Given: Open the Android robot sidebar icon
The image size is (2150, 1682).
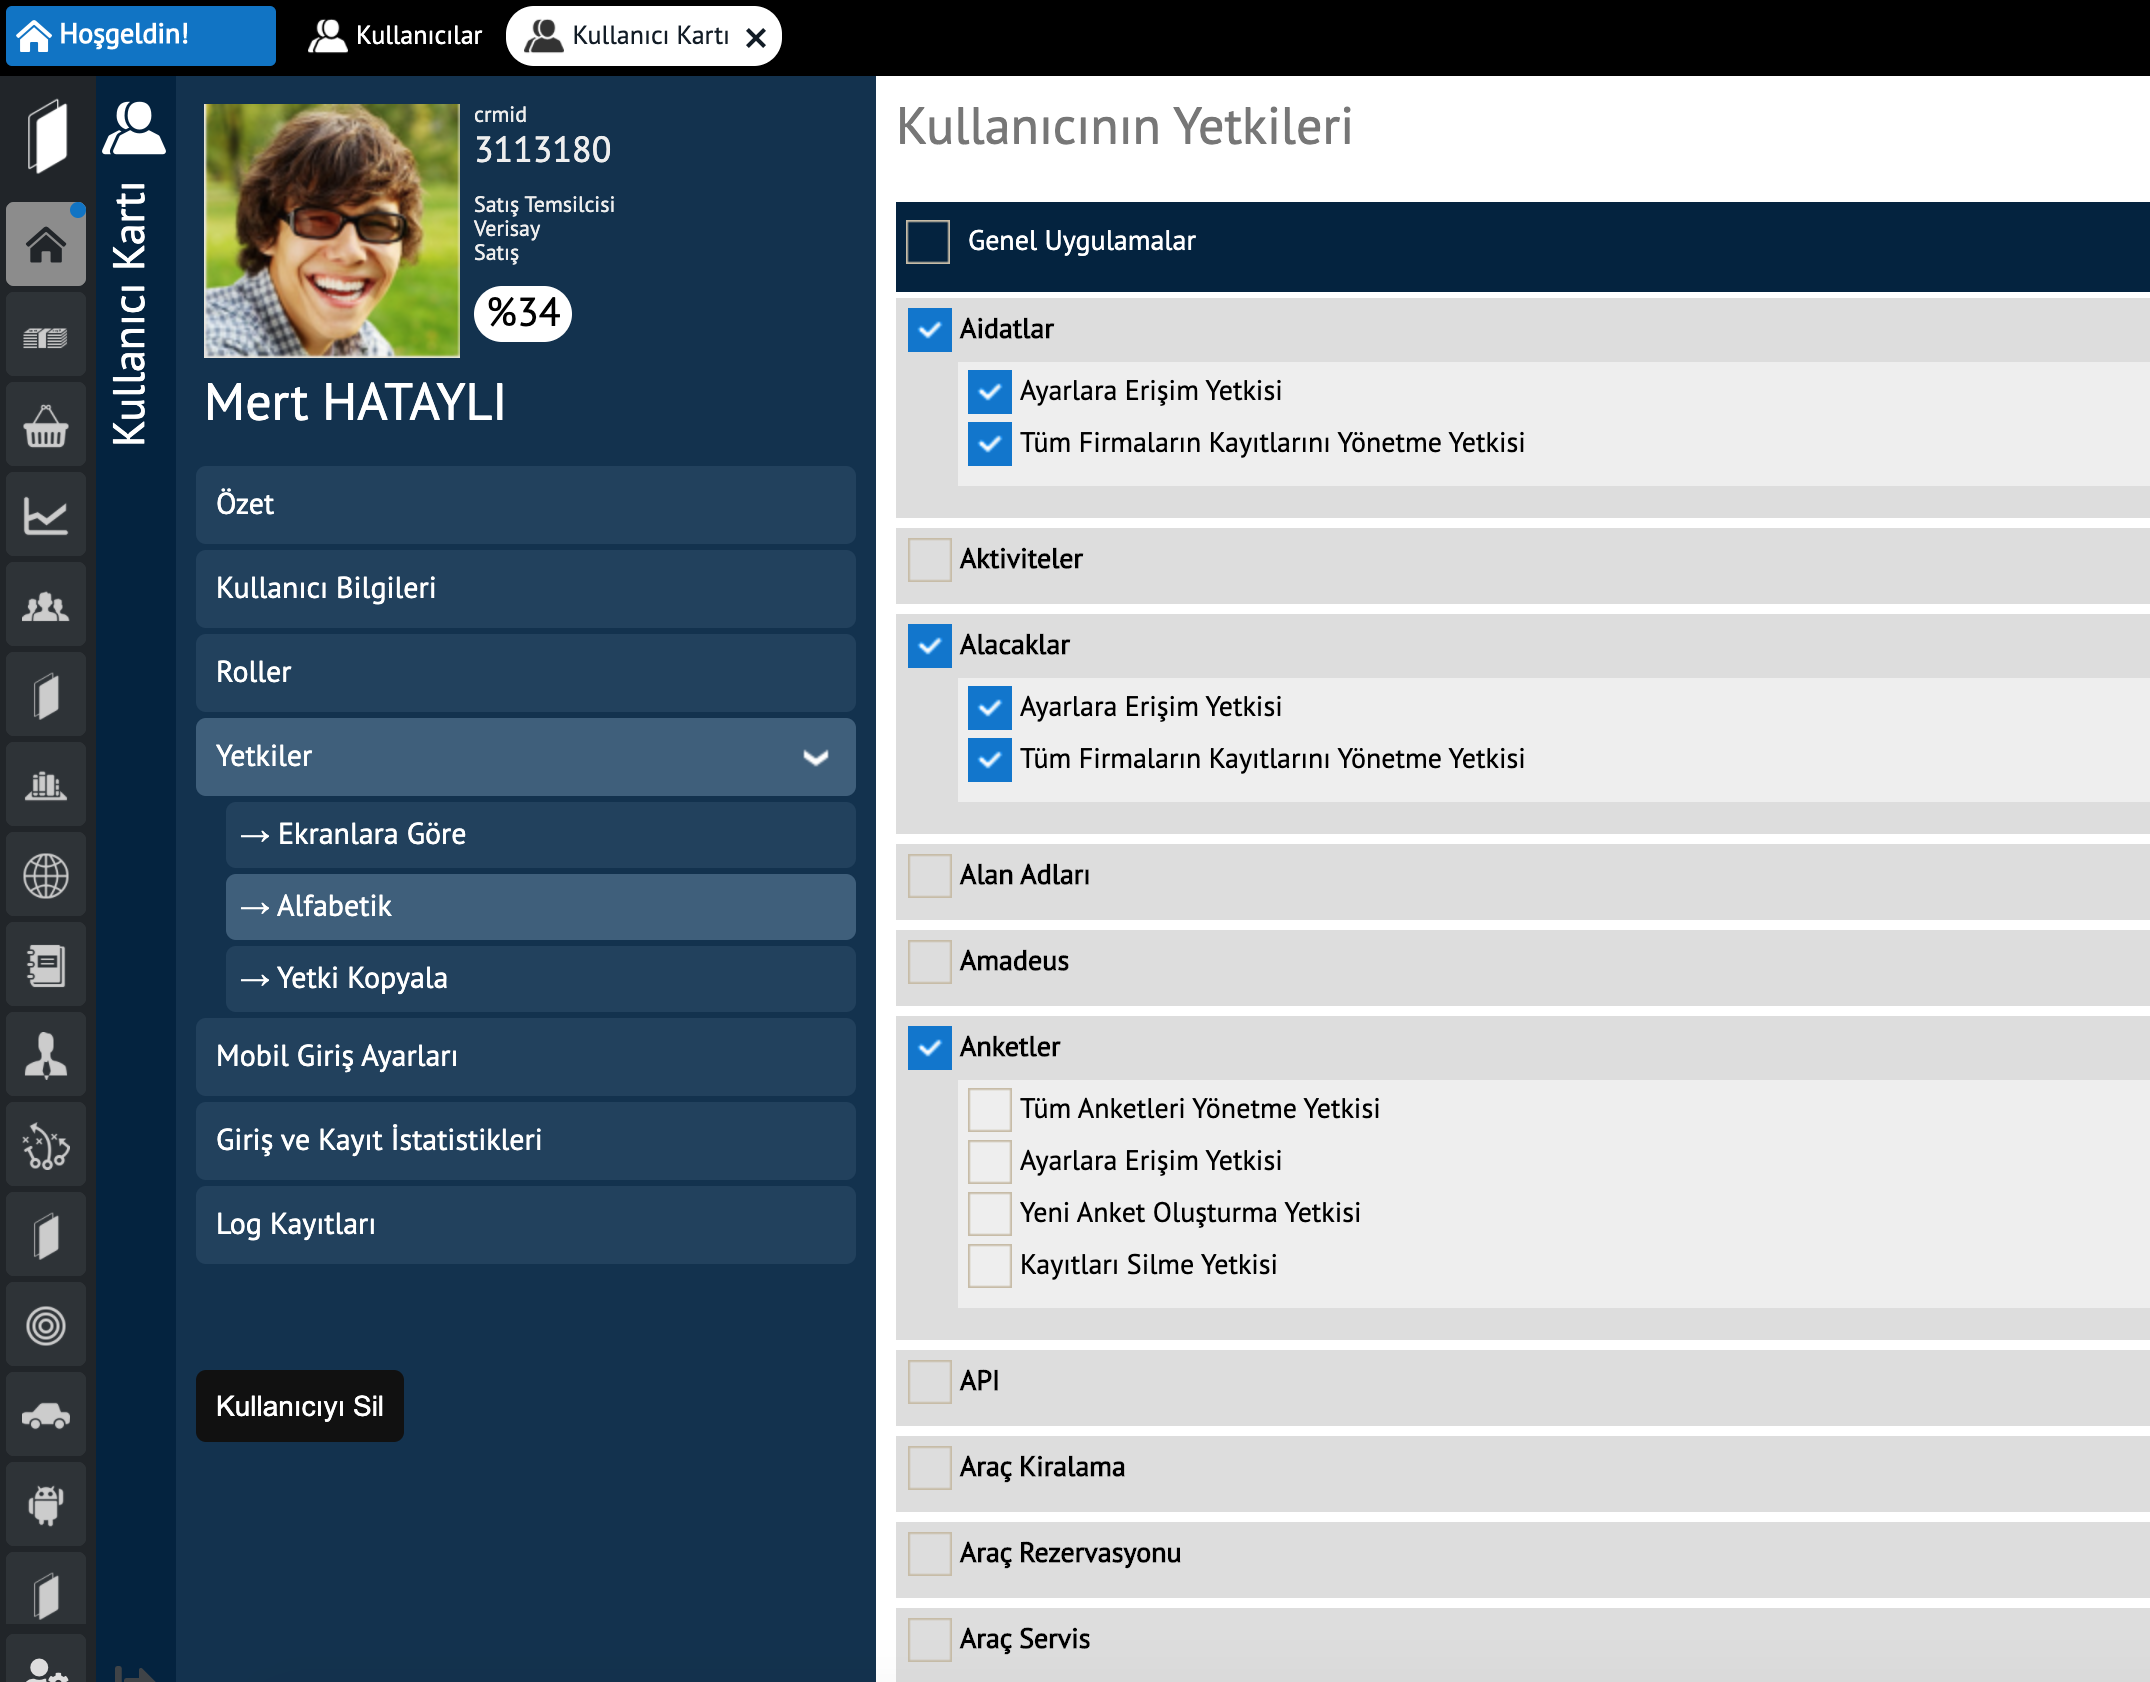Looking at the screenshot, I should [46, 1506].
